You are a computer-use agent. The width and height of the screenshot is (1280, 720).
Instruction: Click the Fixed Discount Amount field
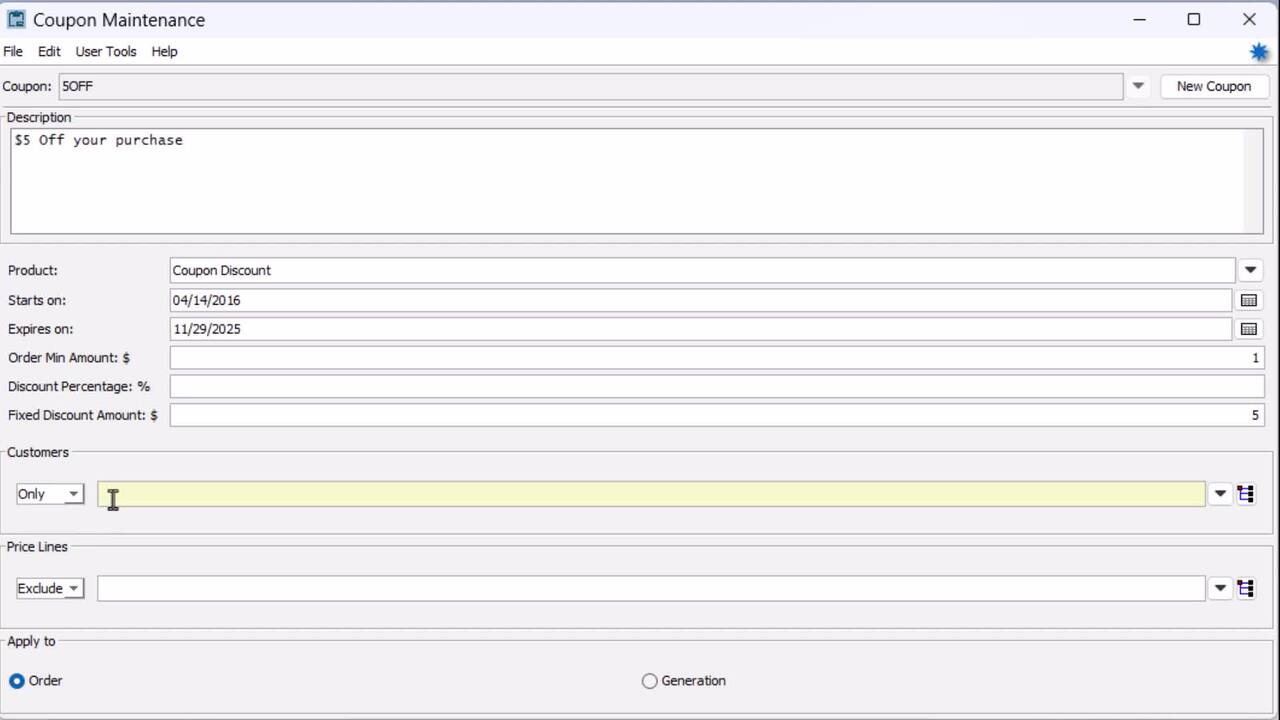(717, 415)
